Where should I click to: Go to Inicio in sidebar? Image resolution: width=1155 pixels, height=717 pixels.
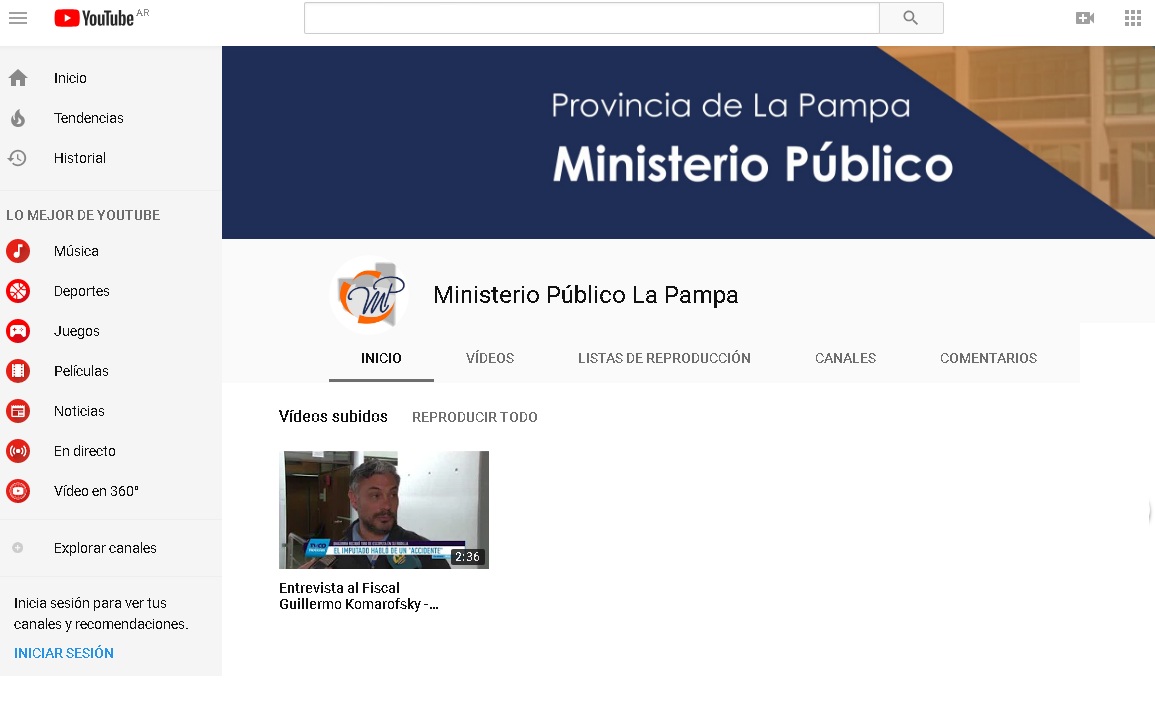click(70, 78)
